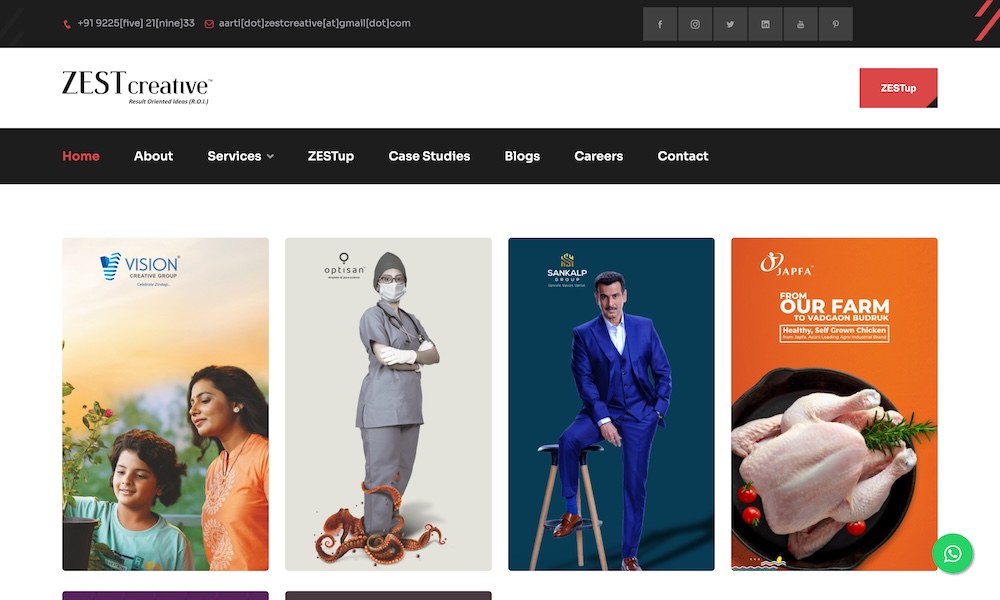Visit the LinkedIn social icon
Screen dimensions: 1000x600
point(765,24)
